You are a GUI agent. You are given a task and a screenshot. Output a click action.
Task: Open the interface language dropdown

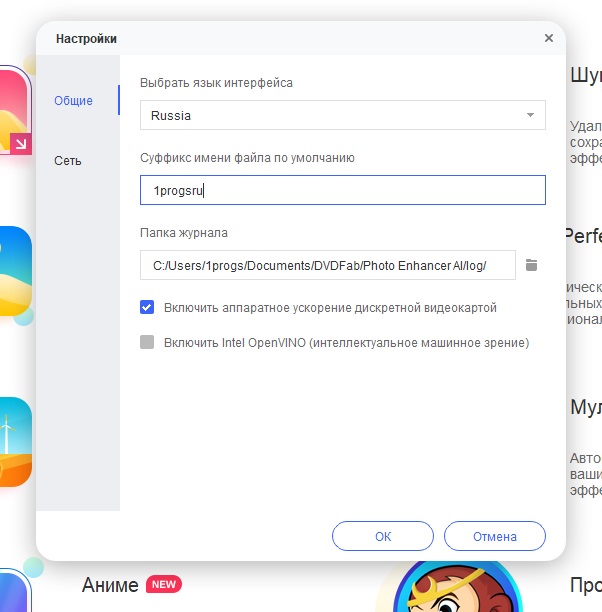click(342, 115)
